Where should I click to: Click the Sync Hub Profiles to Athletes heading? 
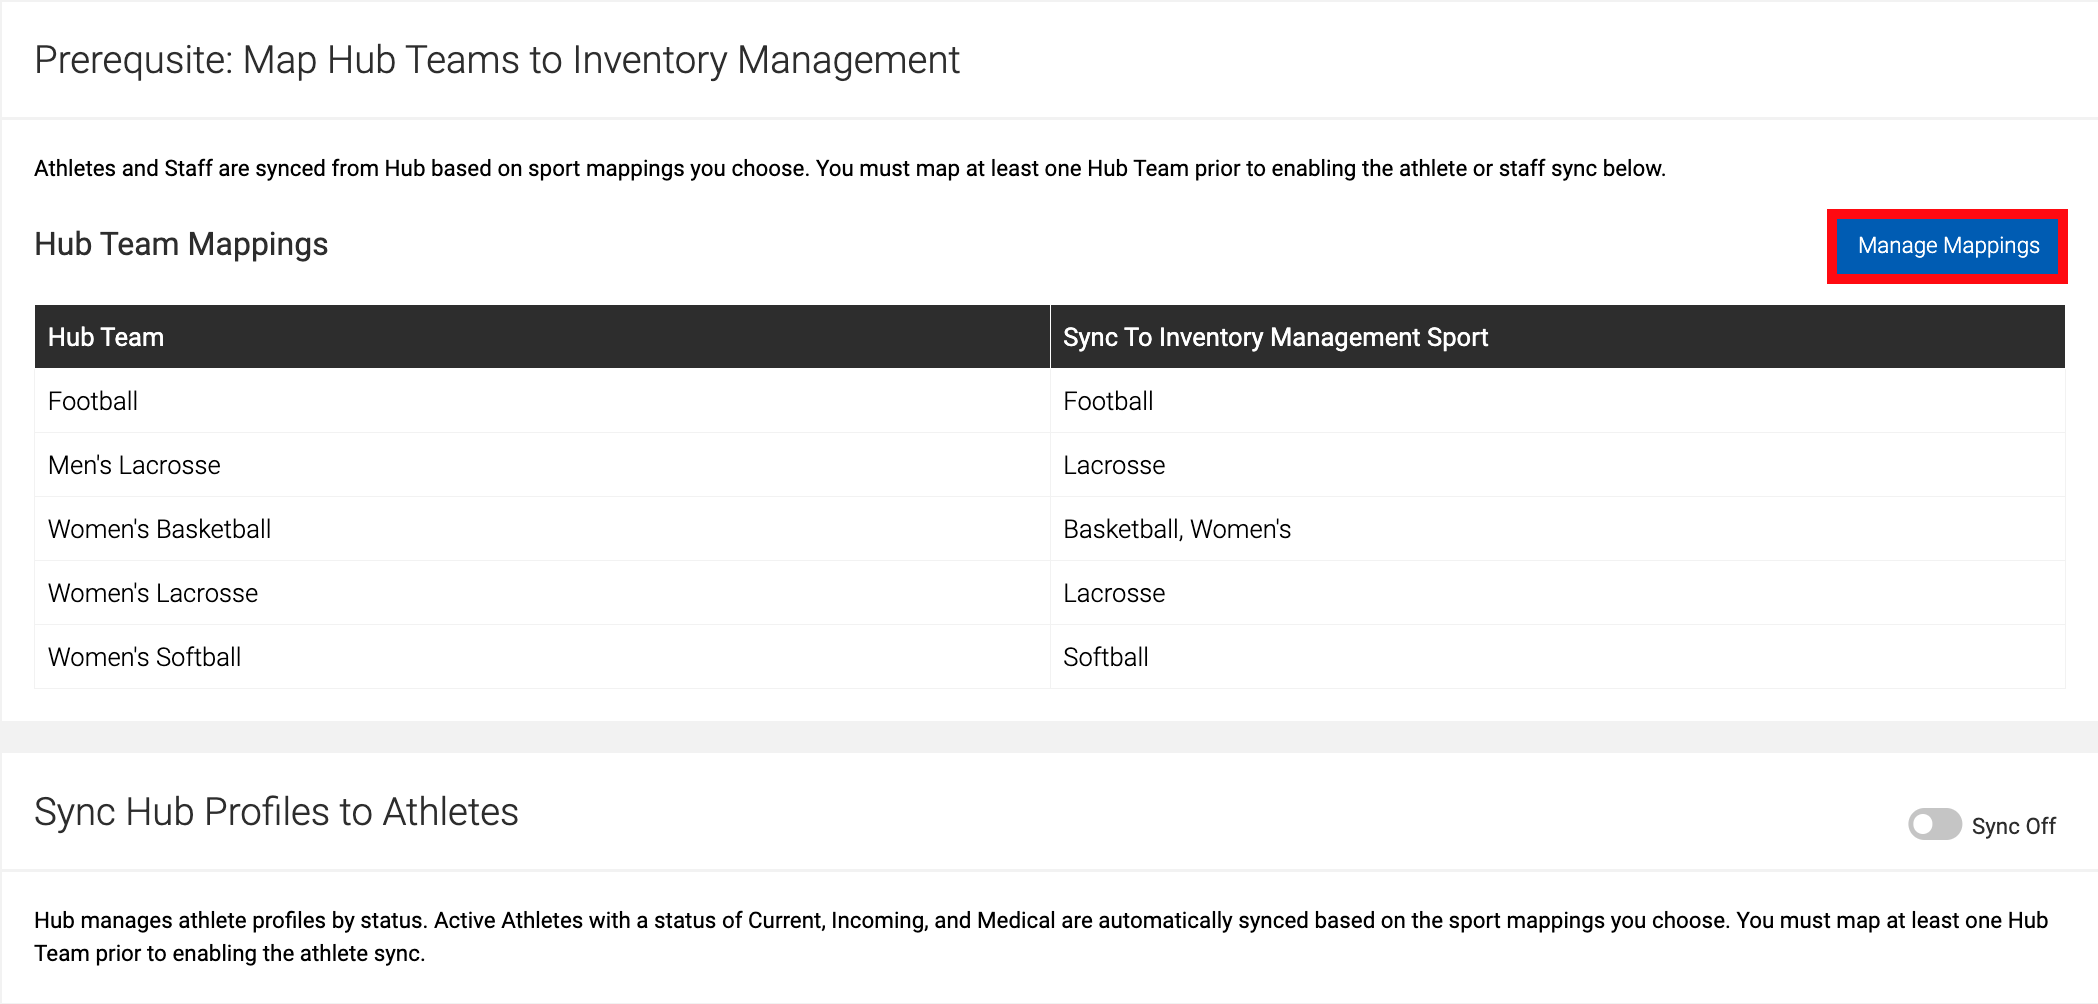point(277,812)
